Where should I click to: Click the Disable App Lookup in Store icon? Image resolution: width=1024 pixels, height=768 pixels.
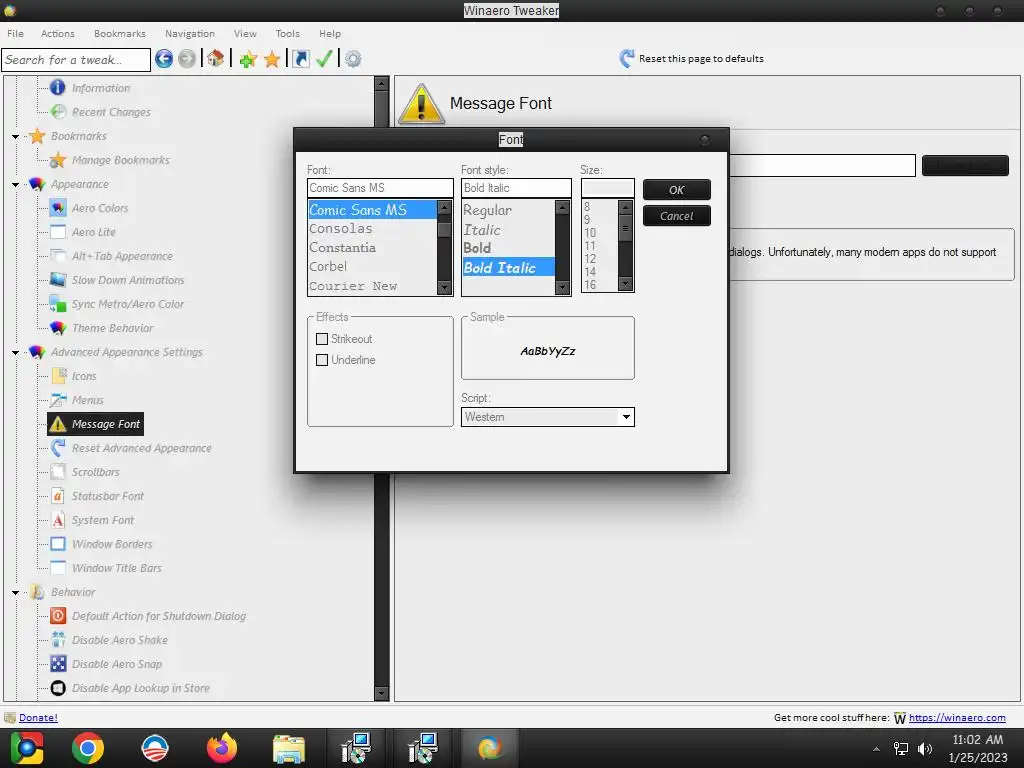click(x=58, y=688)
